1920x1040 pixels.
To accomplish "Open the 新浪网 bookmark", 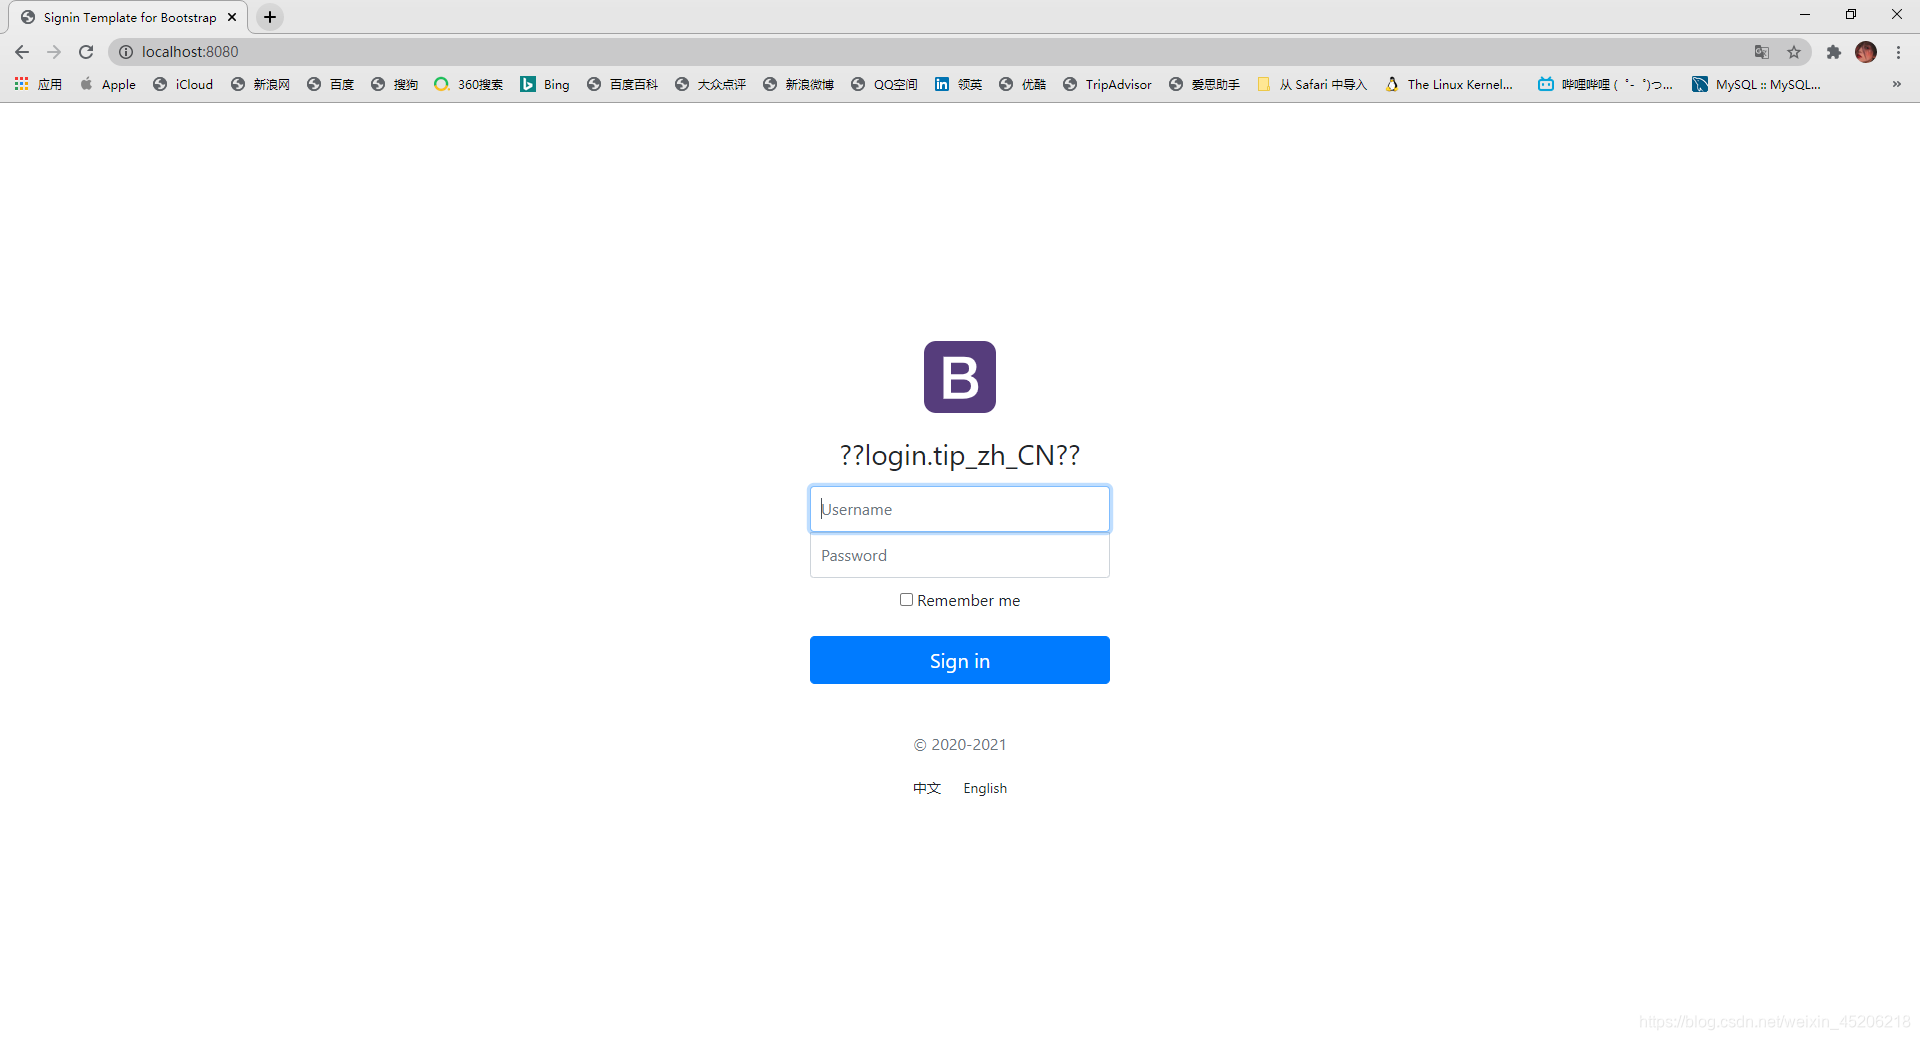I will 260,84.
